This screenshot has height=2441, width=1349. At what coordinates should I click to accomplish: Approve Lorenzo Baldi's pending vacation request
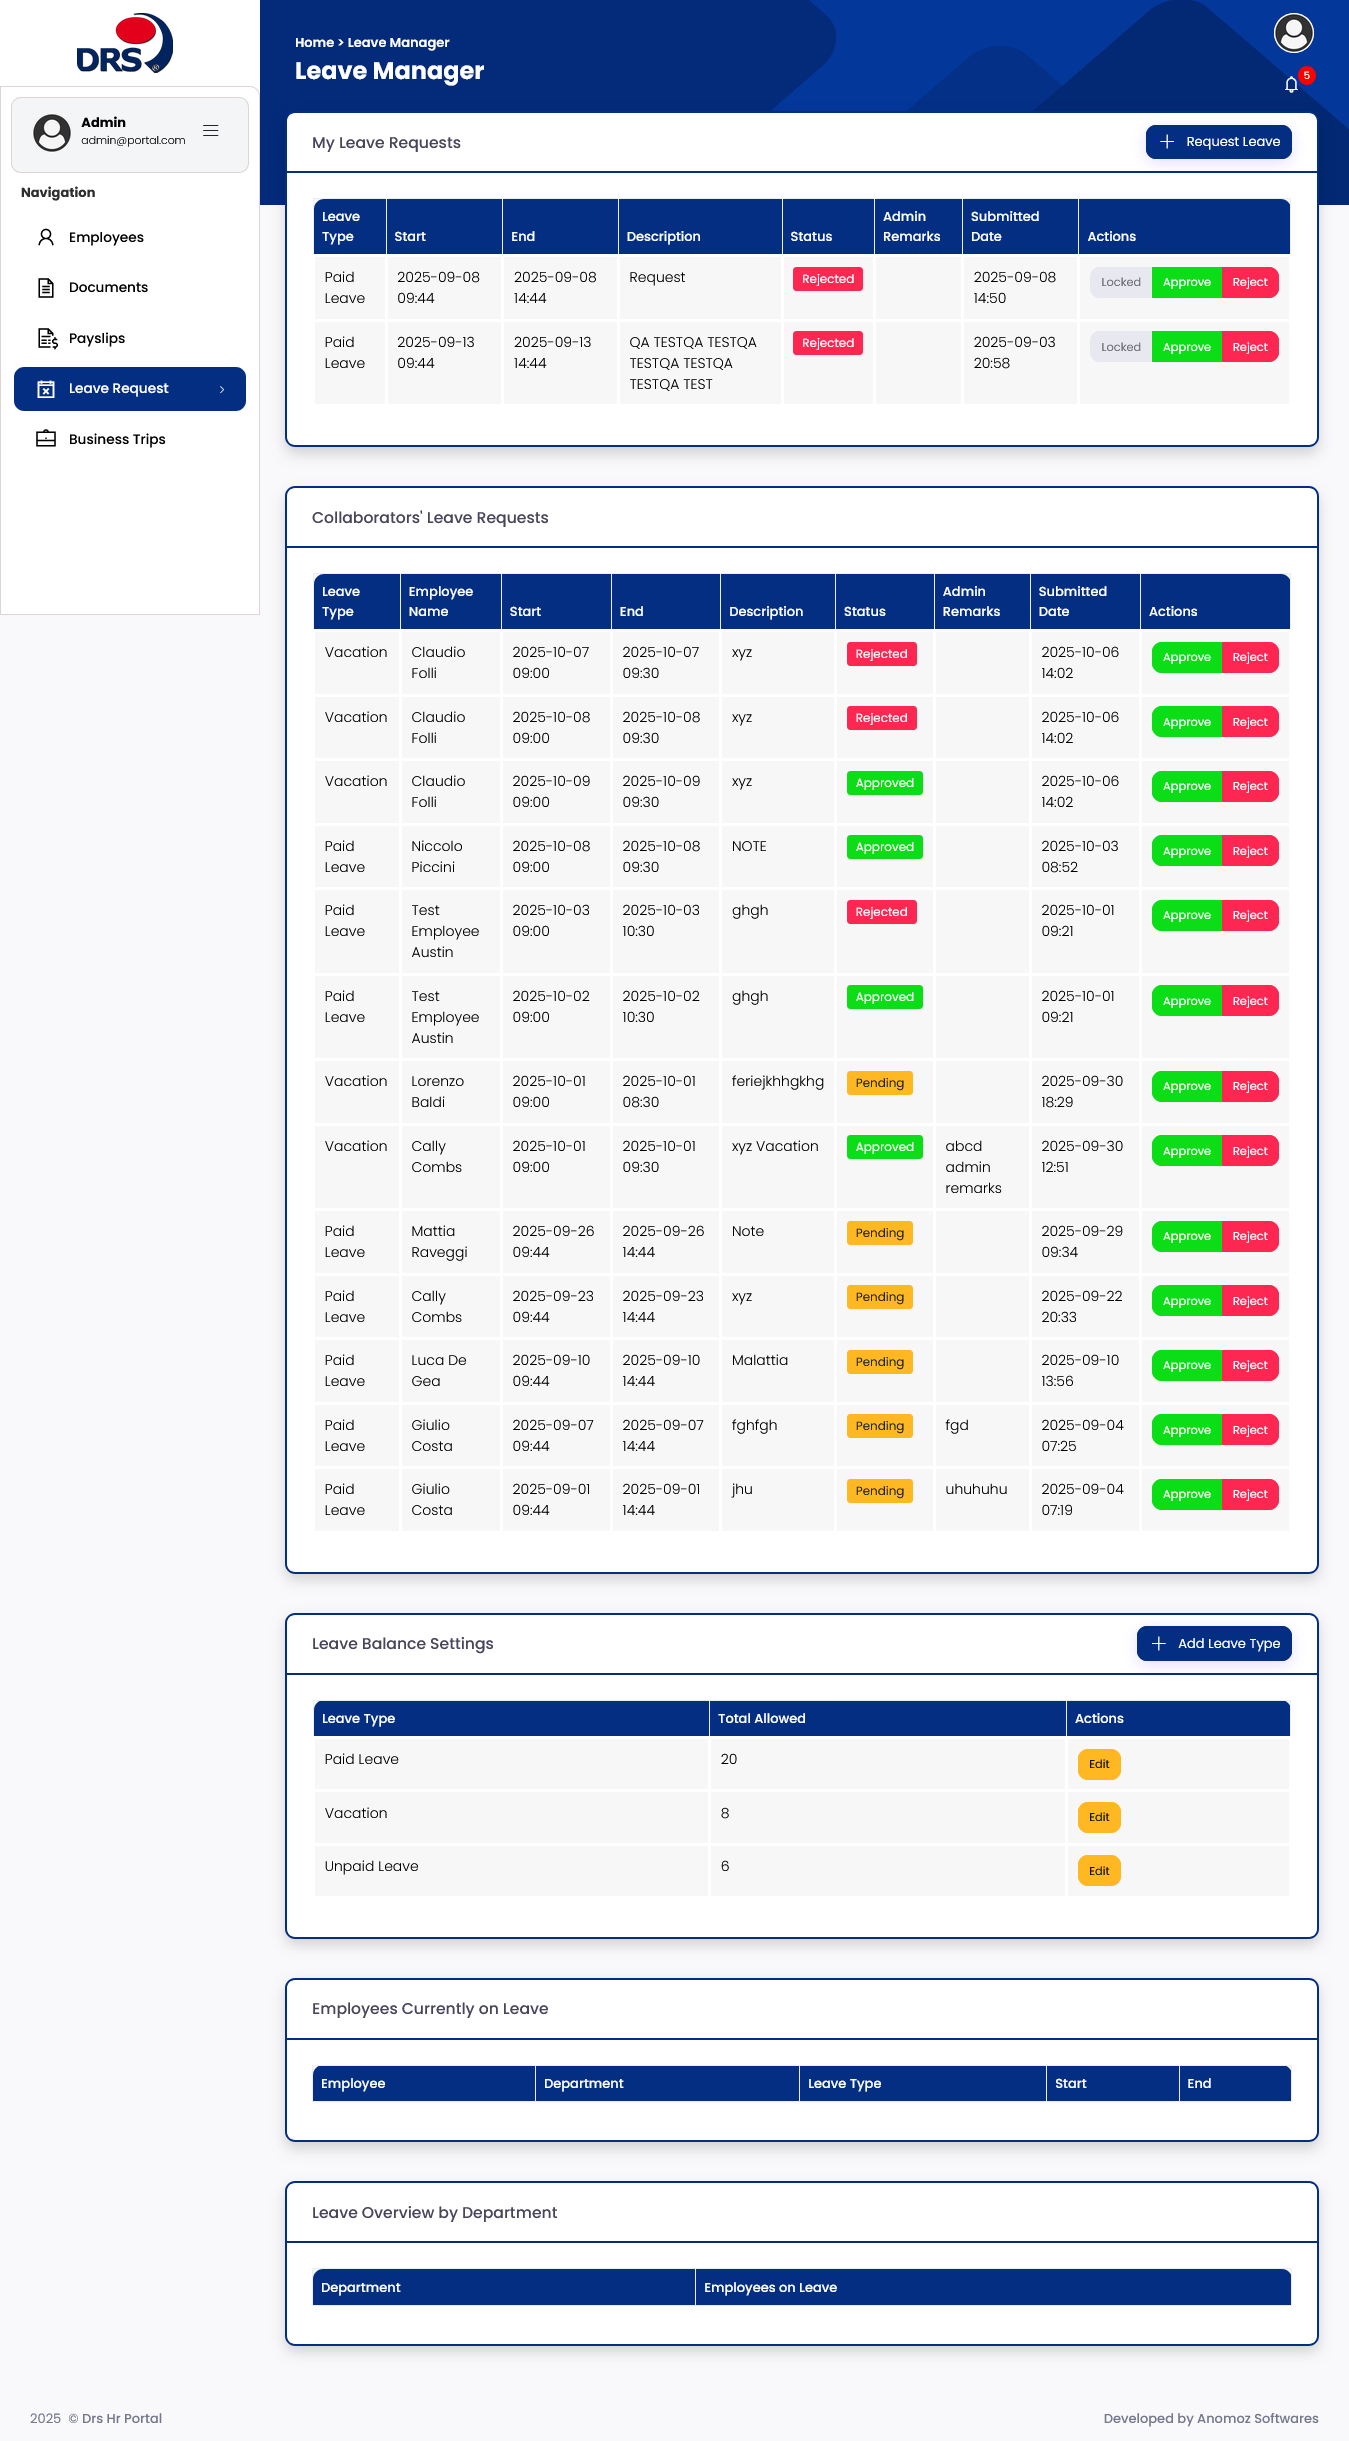pos(1186,1087)
